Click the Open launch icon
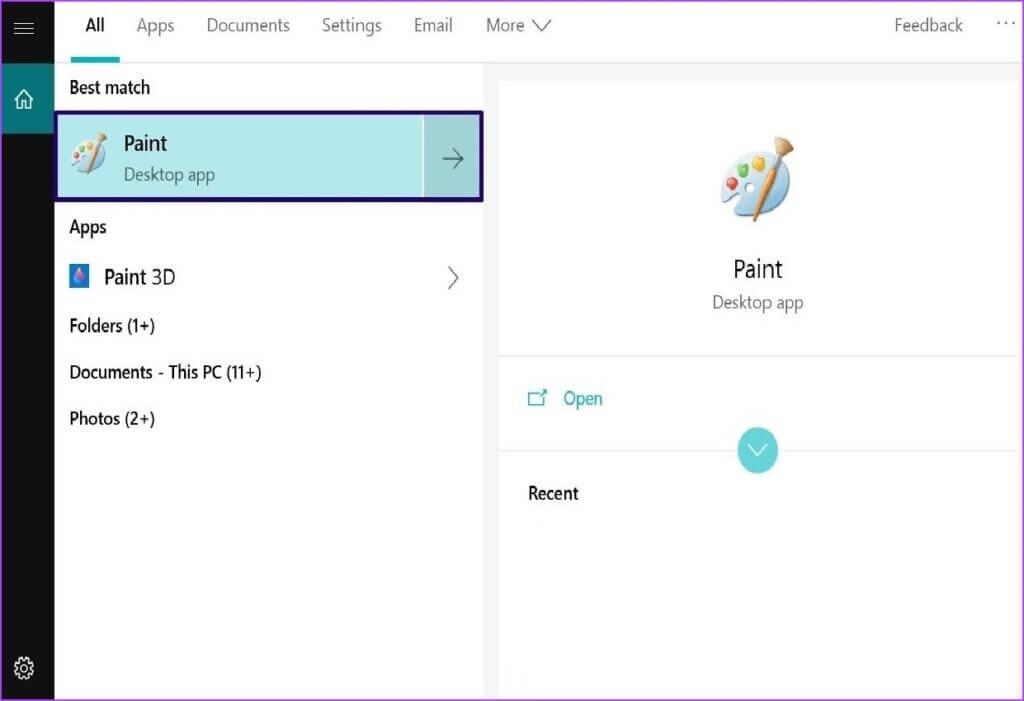Image resolution: width=1024 pixels, height=701 pixels. click(537, 398)
